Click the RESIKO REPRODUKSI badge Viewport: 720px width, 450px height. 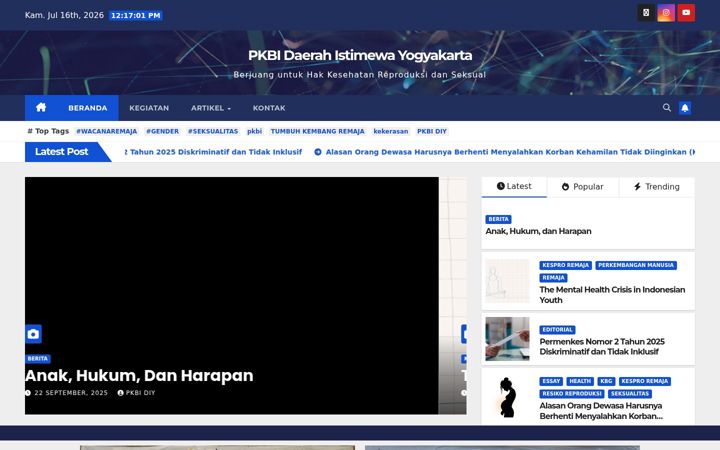(x=572, y=394)
